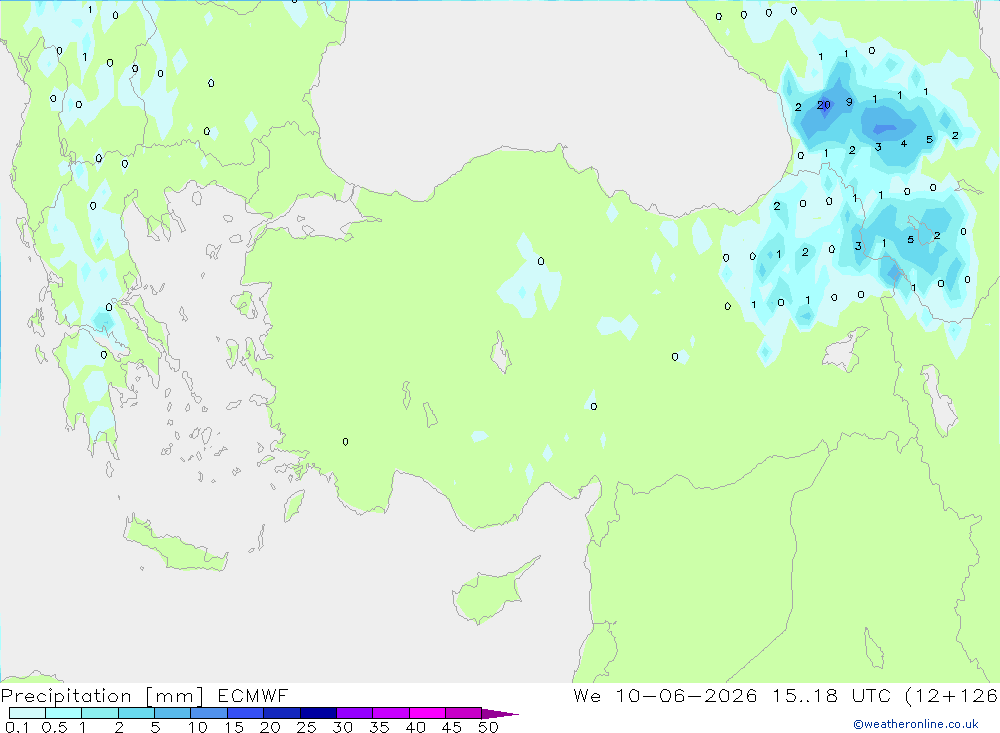The image size is (1000, 733).
Task: Click the "(12+126" forecast offset text
Action: 952,696
